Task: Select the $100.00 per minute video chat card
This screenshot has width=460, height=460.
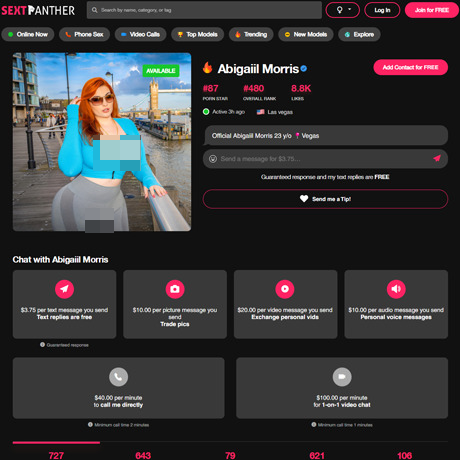Action: click(342, 388)
